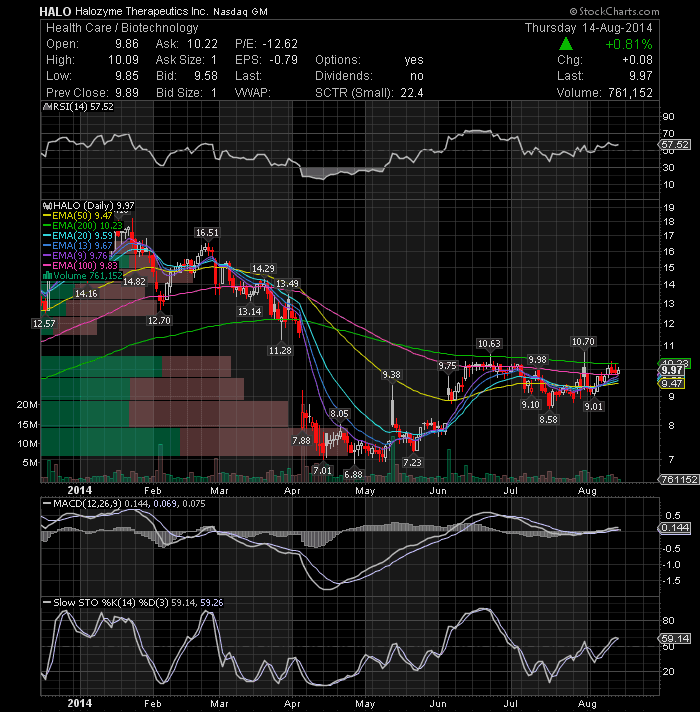Click the 9.01 low price label
700x712 pixels.
(593, 406)
